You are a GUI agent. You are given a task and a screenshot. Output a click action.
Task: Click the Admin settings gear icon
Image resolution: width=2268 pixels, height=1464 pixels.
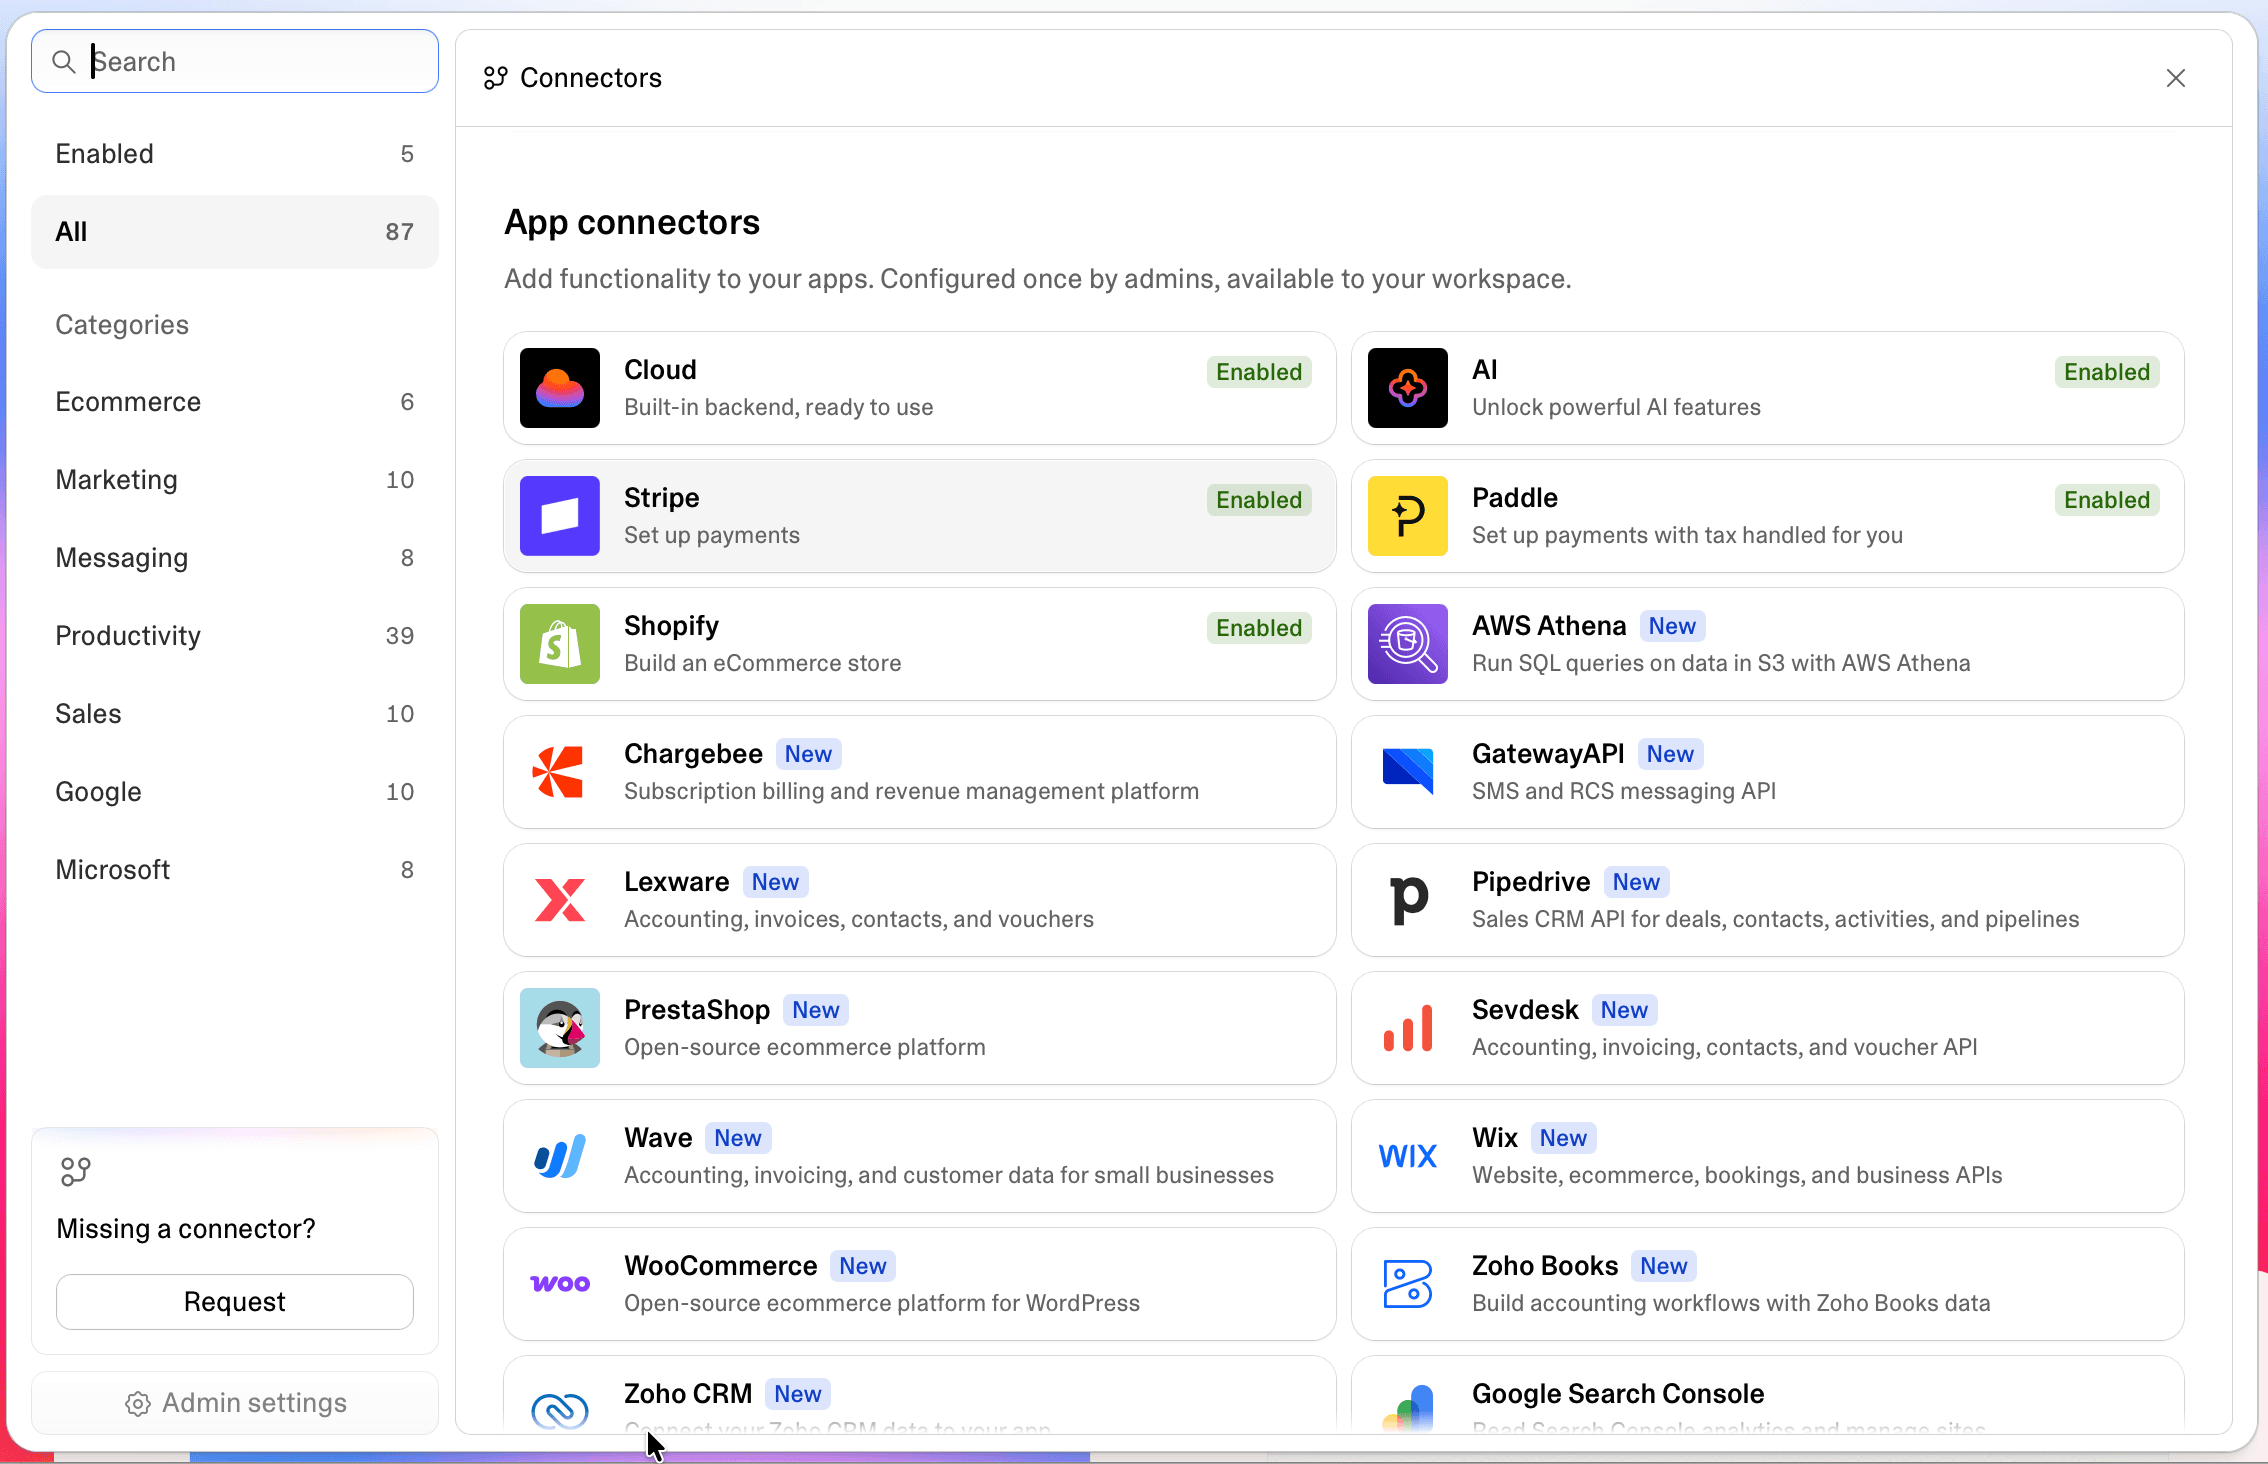[138, 1404]
